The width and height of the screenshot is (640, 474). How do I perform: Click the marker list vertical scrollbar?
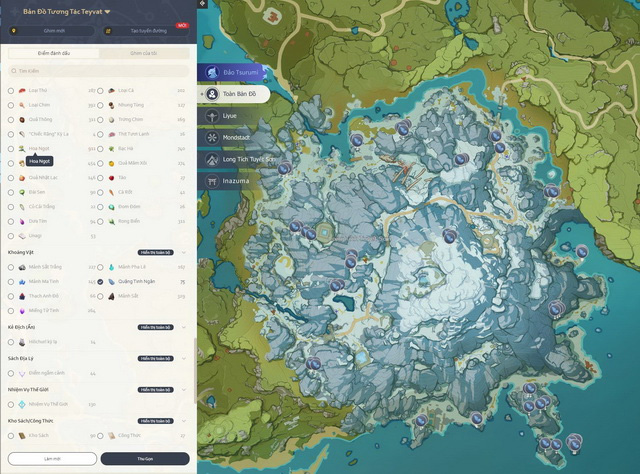194,360
